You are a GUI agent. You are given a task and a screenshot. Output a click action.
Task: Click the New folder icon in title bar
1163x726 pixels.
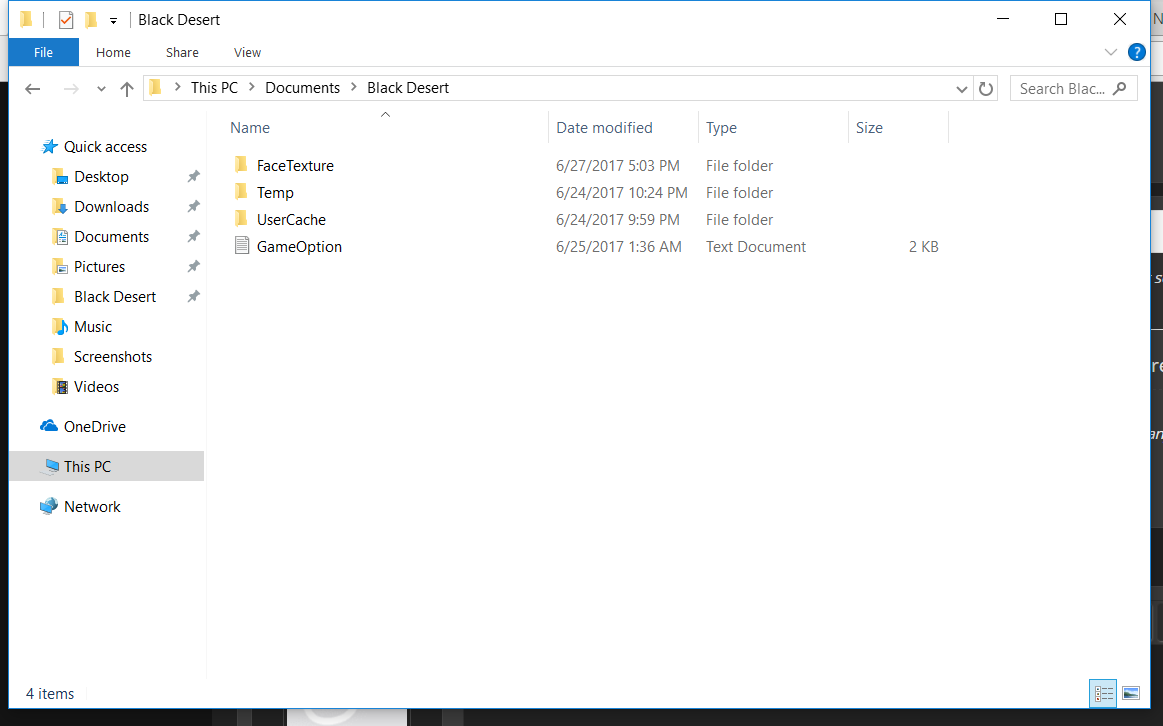point(91,20)
